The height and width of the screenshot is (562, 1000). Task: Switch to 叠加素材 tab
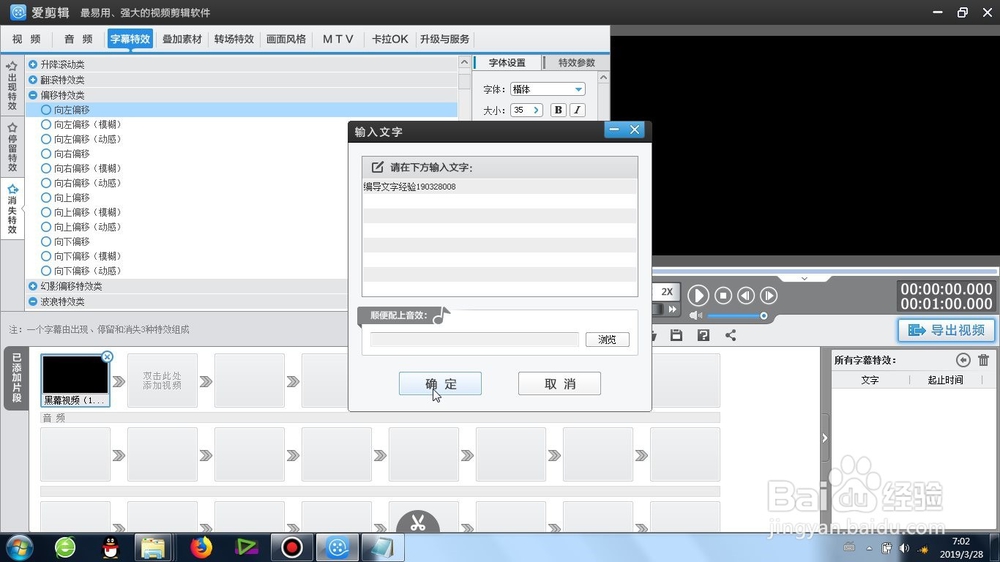[182, 39]
